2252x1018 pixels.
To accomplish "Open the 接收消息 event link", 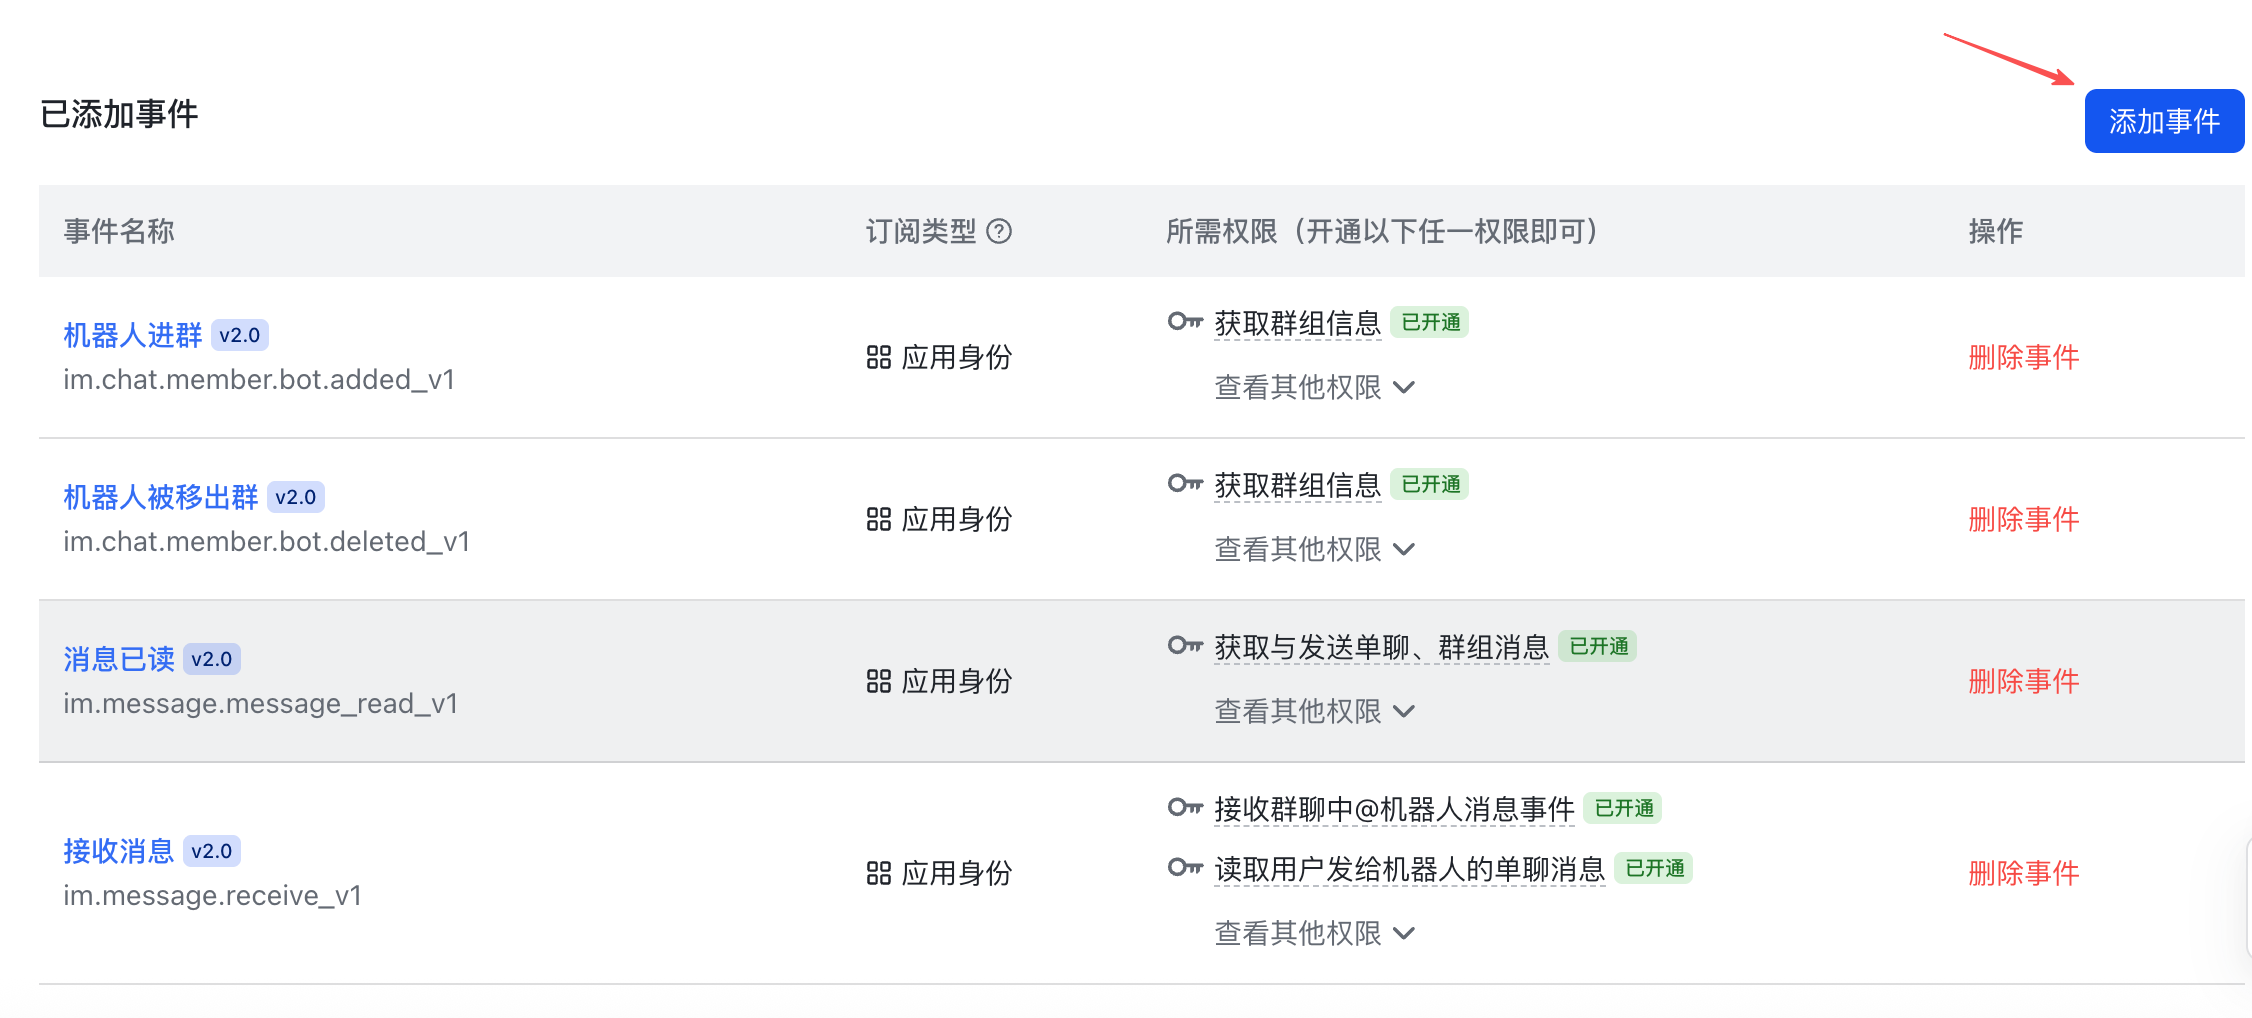I will tap(118, 851).
